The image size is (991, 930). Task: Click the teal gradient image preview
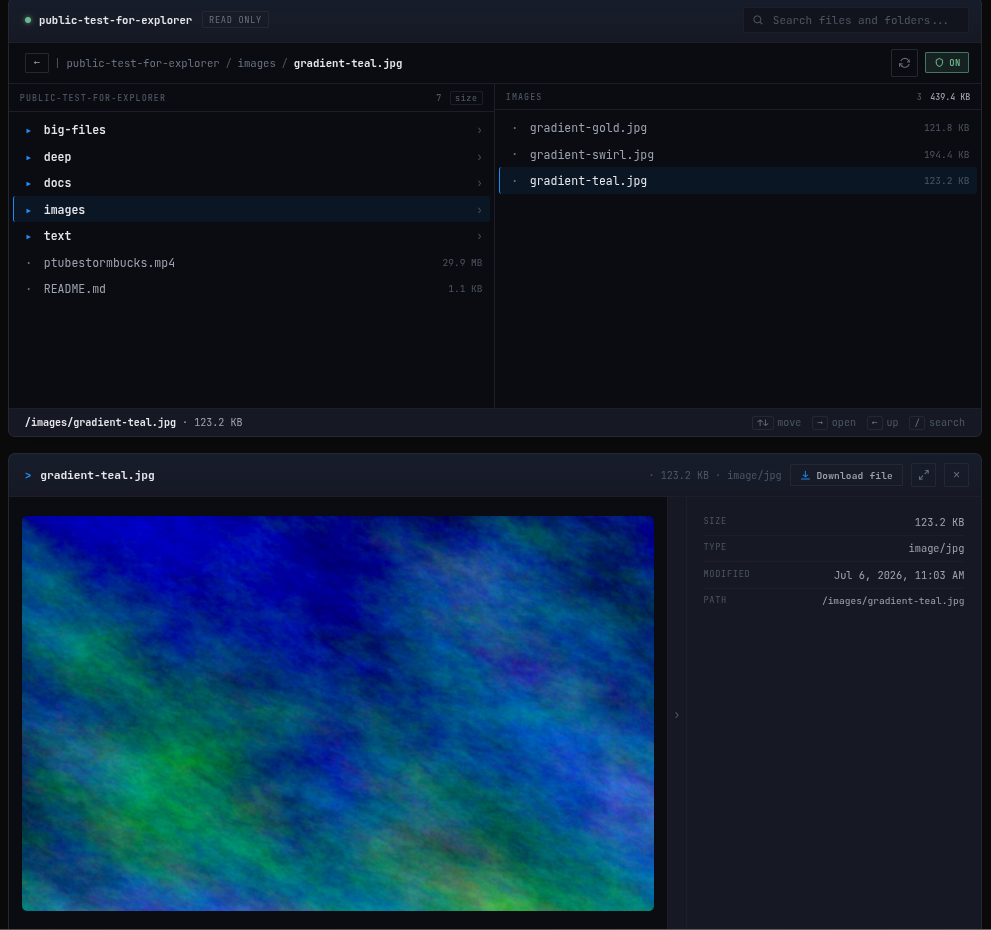337,714
